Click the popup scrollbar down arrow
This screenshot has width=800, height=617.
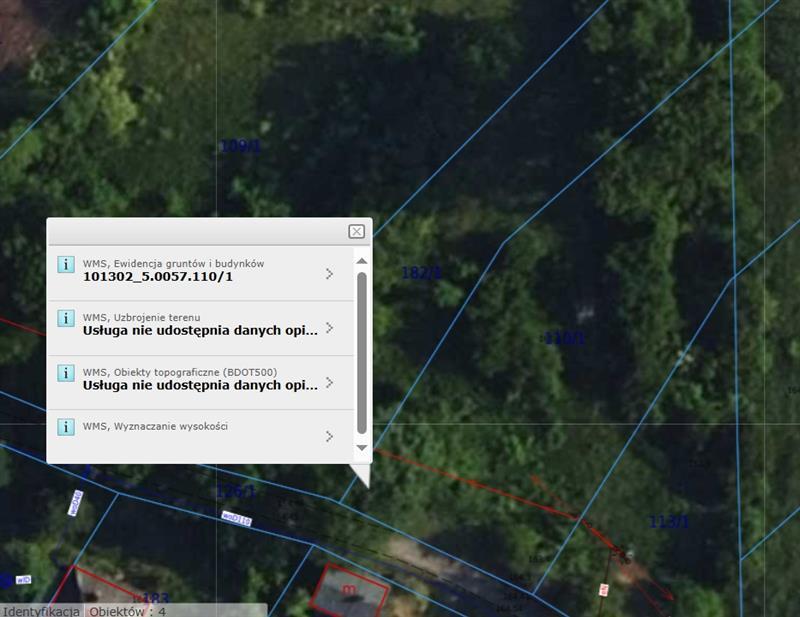coord(362,448)
